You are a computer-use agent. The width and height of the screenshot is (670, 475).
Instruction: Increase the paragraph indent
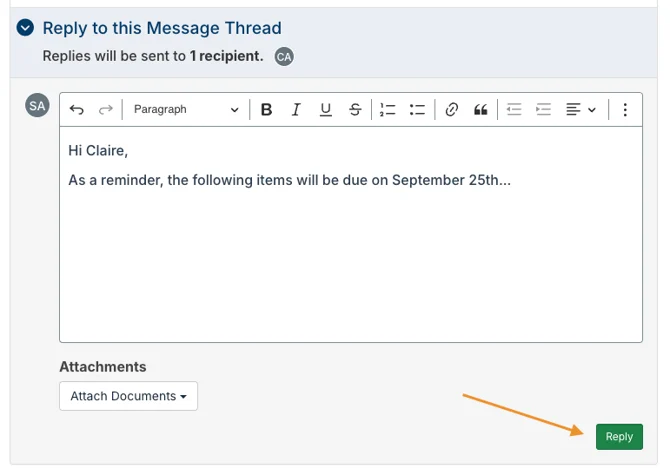point(544,110)
